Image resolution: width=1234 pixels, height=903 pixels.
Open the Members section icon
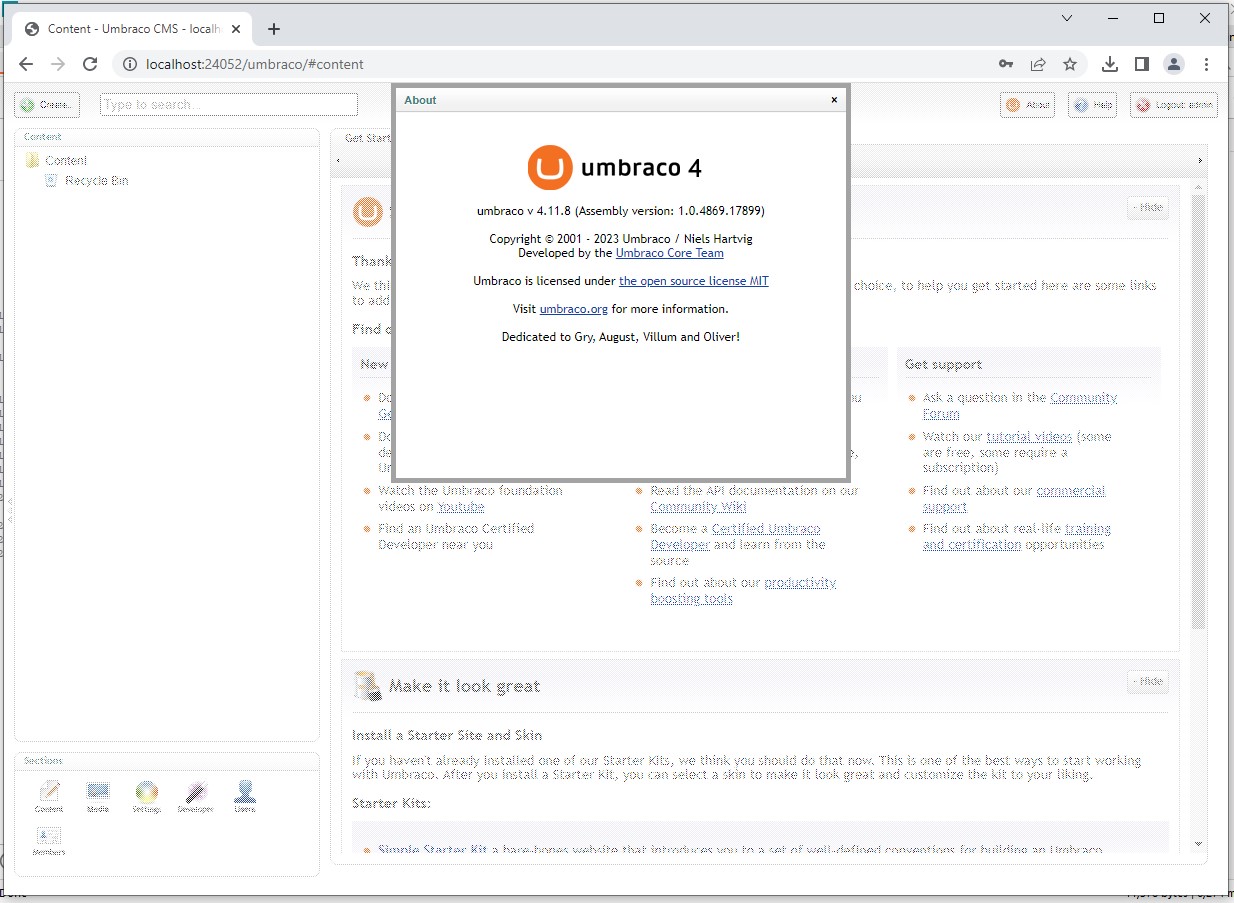[x=49, y=840]
